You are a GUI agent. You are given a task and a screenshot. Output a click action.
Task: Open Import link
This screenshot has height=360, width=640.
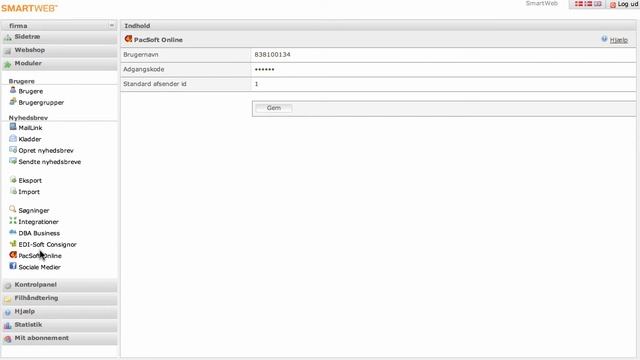click(x=29, y=192)
